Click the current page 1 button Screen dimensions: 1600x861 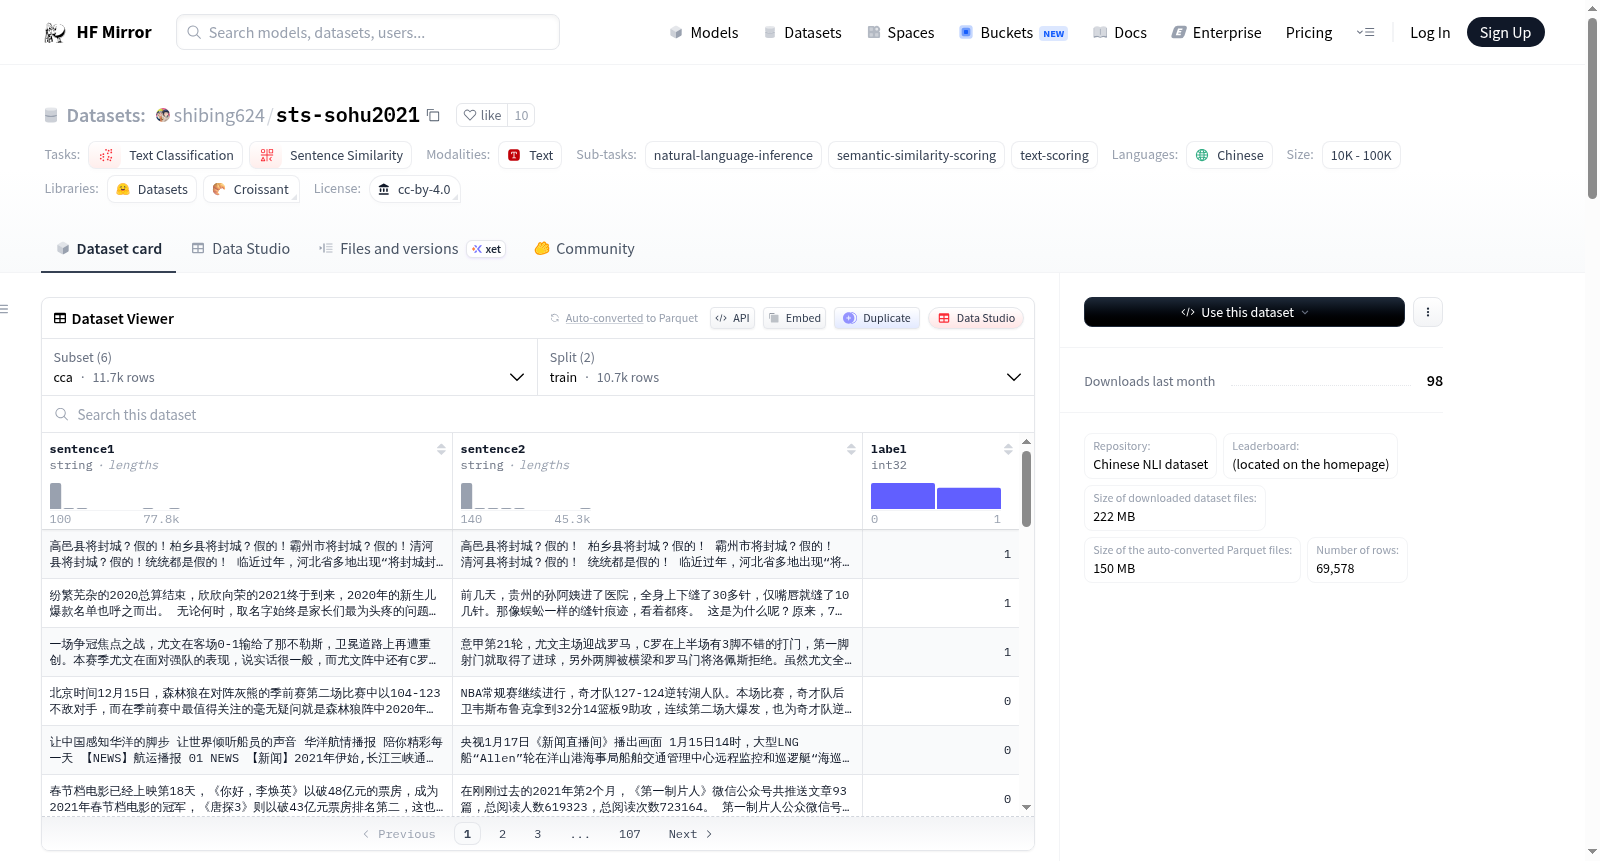(467, 834)
